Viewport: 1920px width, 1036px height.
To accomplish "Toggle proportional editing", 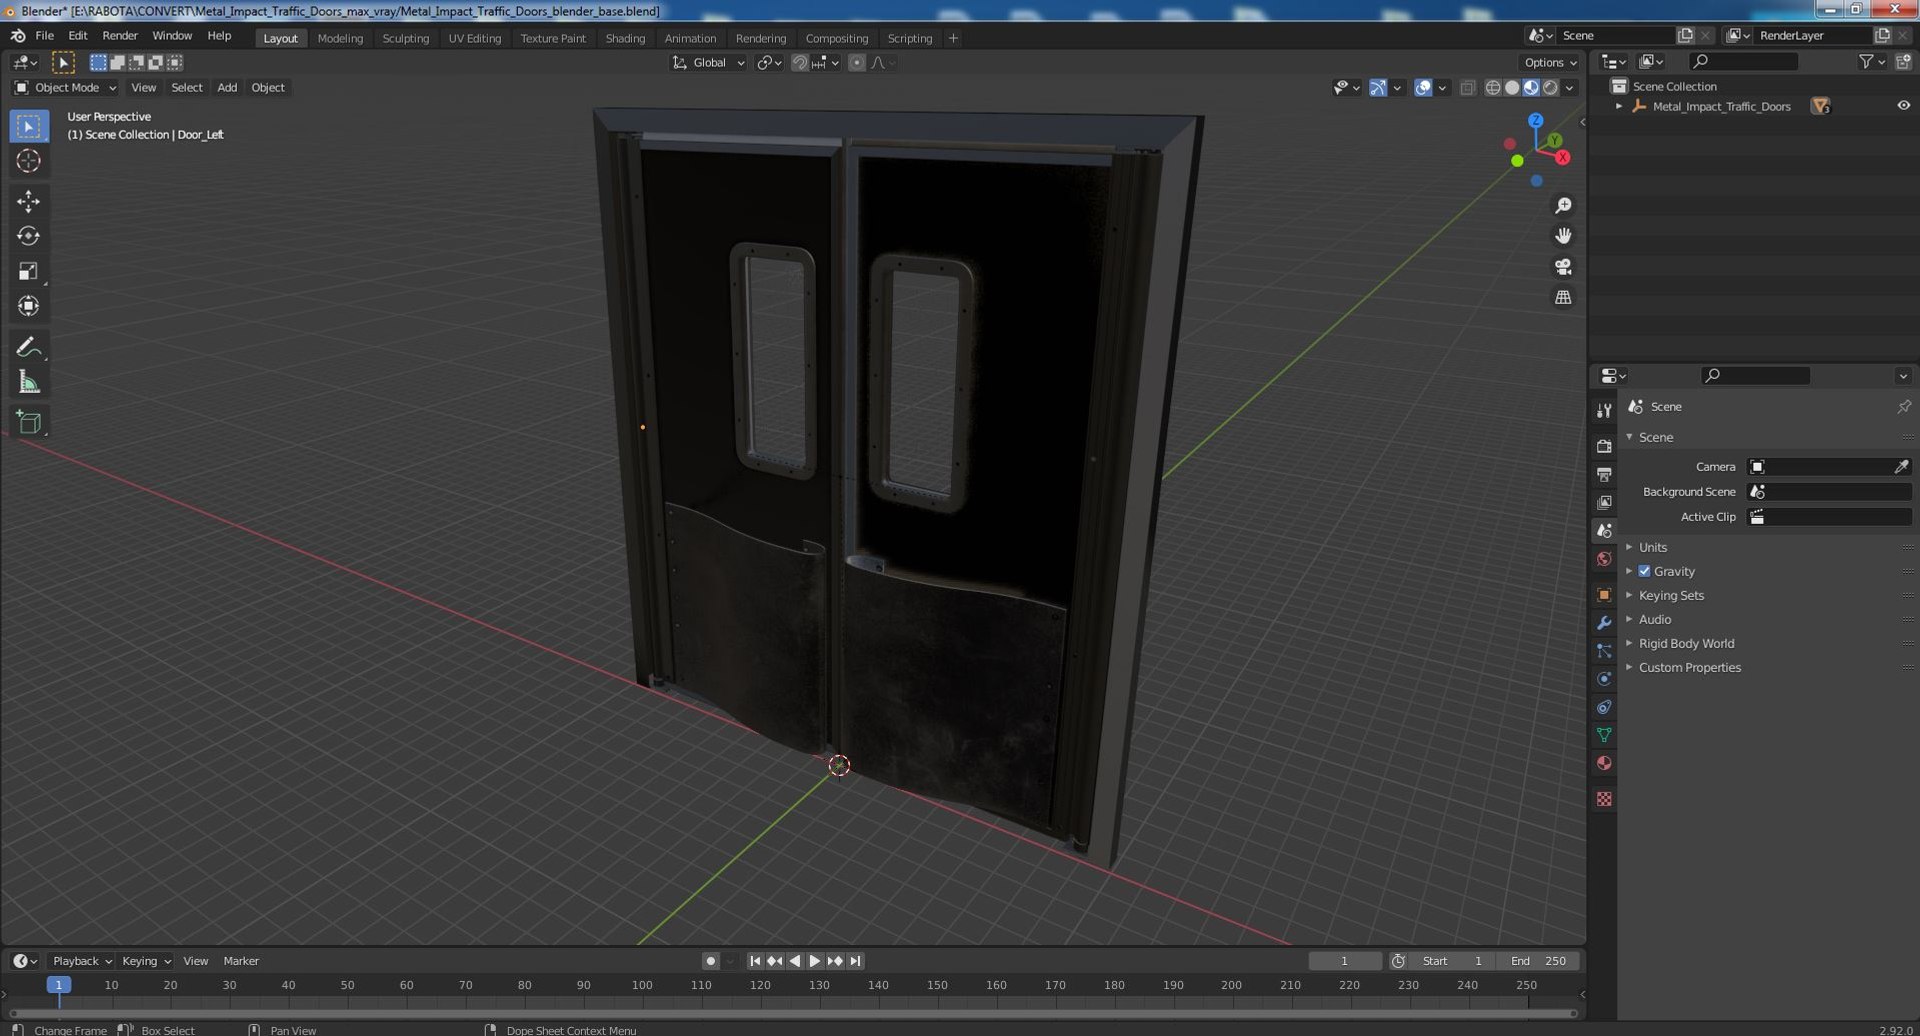I will [x=856, y=62].
